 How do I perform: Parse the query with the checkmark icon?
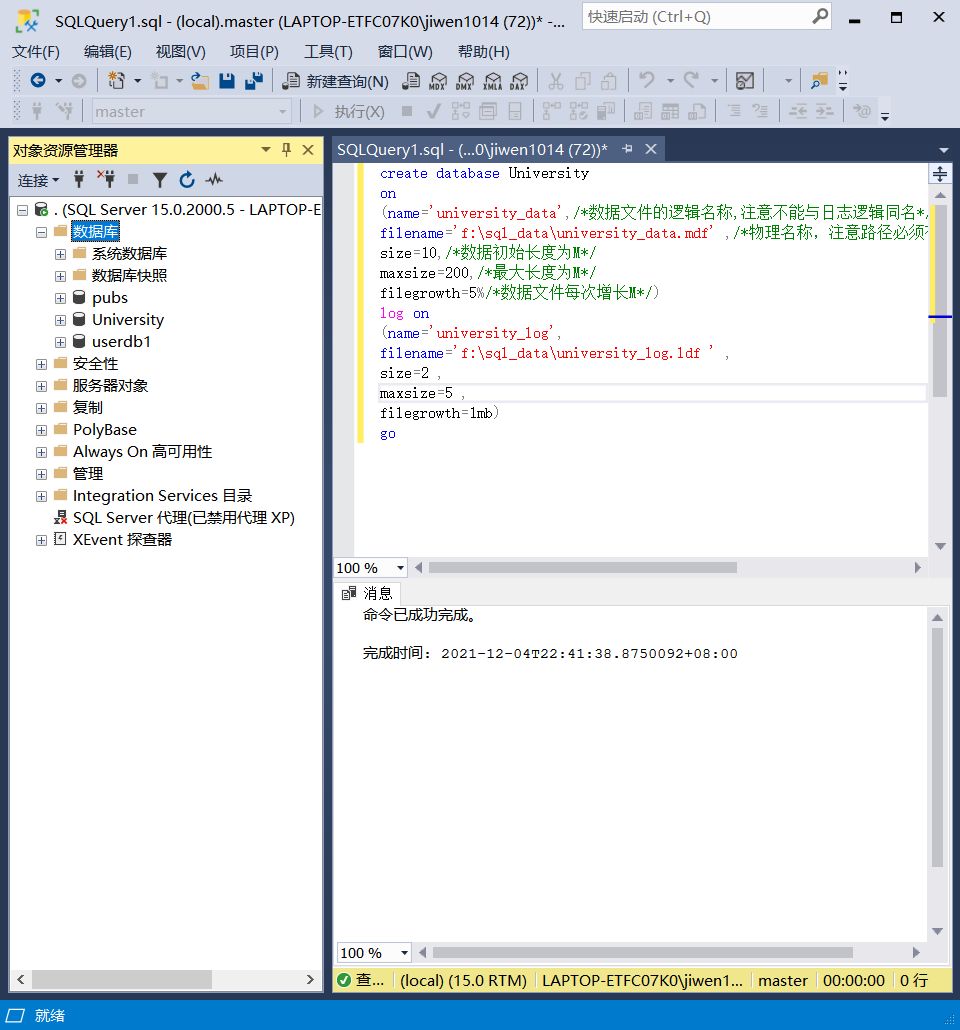[433, 112]
